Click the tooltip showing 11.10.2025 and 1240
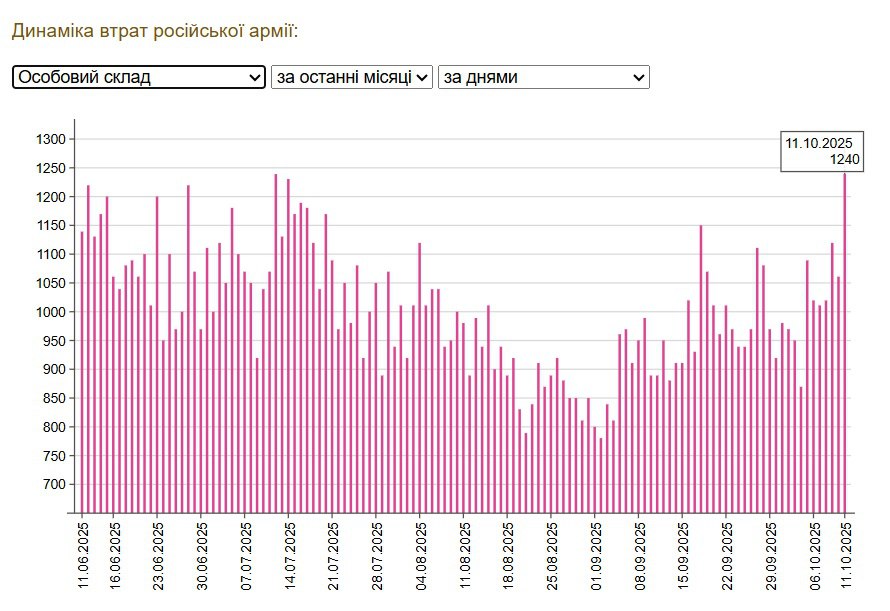The width and height of the screenshot is (890, 611). coord(822,151)
